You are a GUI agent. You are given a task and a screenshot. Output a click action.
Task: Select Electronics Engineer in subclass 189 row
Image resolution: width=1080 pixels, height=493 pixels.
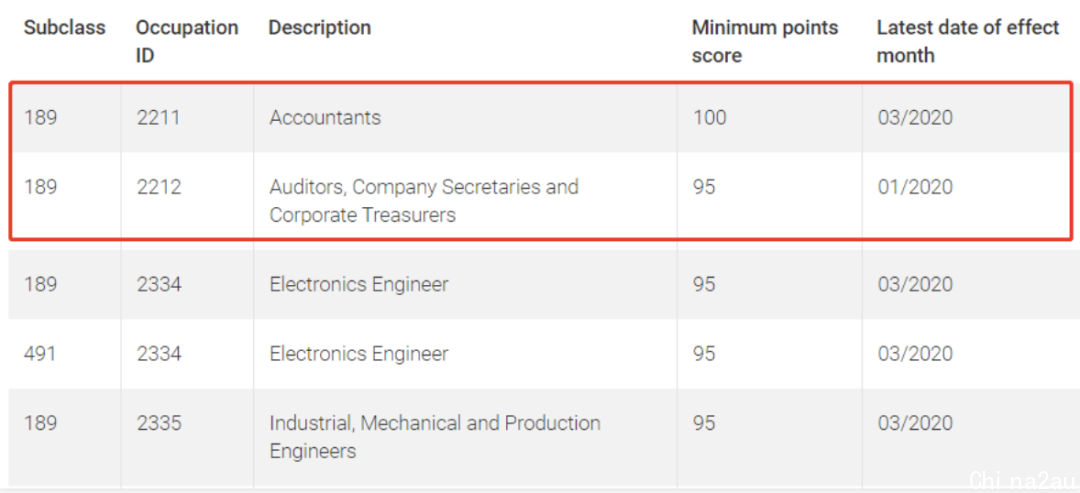pos(359,284)
